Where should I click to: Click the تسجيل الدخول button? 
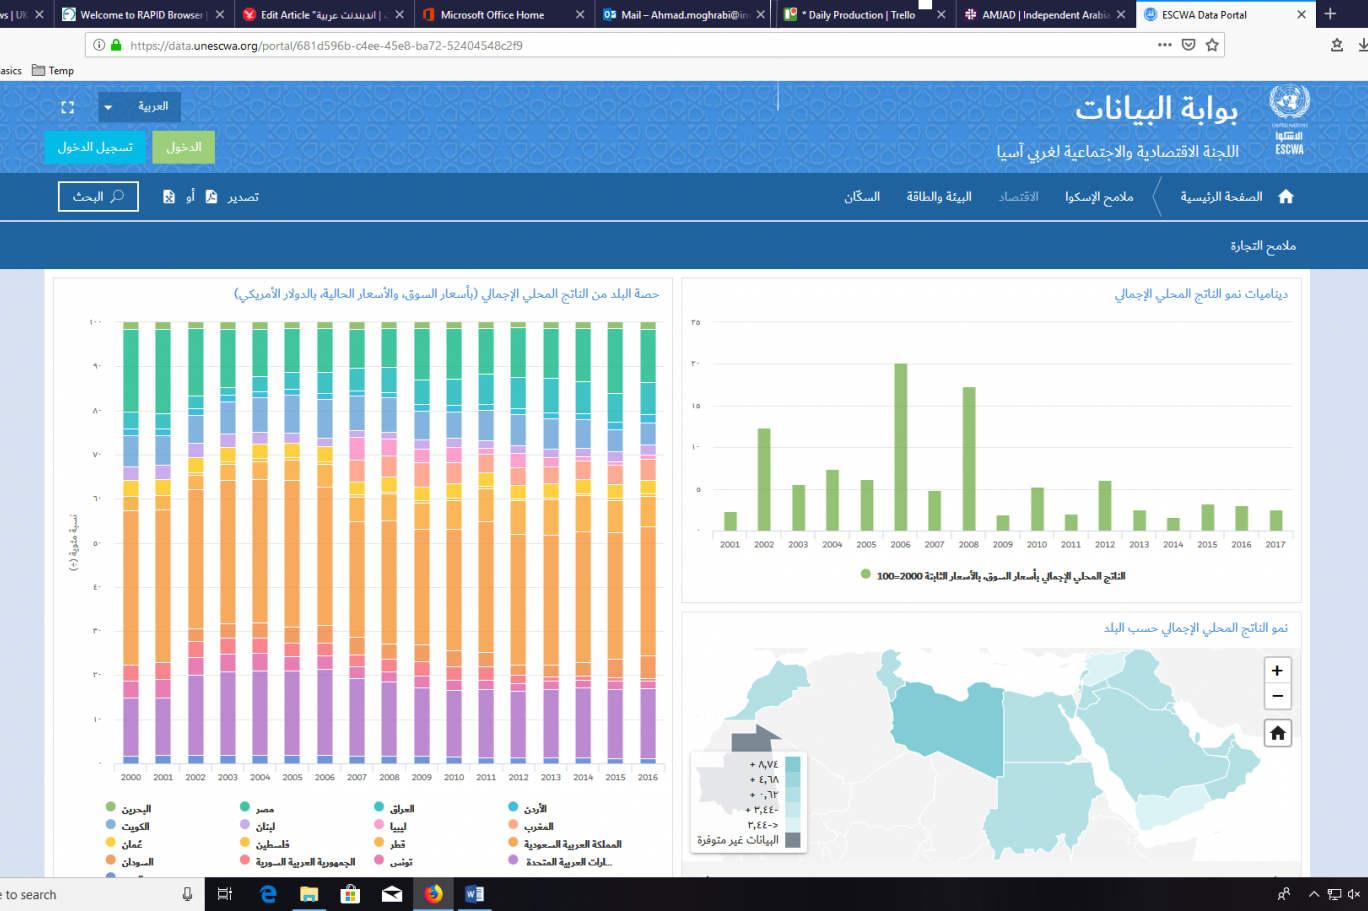click(95, 147)
